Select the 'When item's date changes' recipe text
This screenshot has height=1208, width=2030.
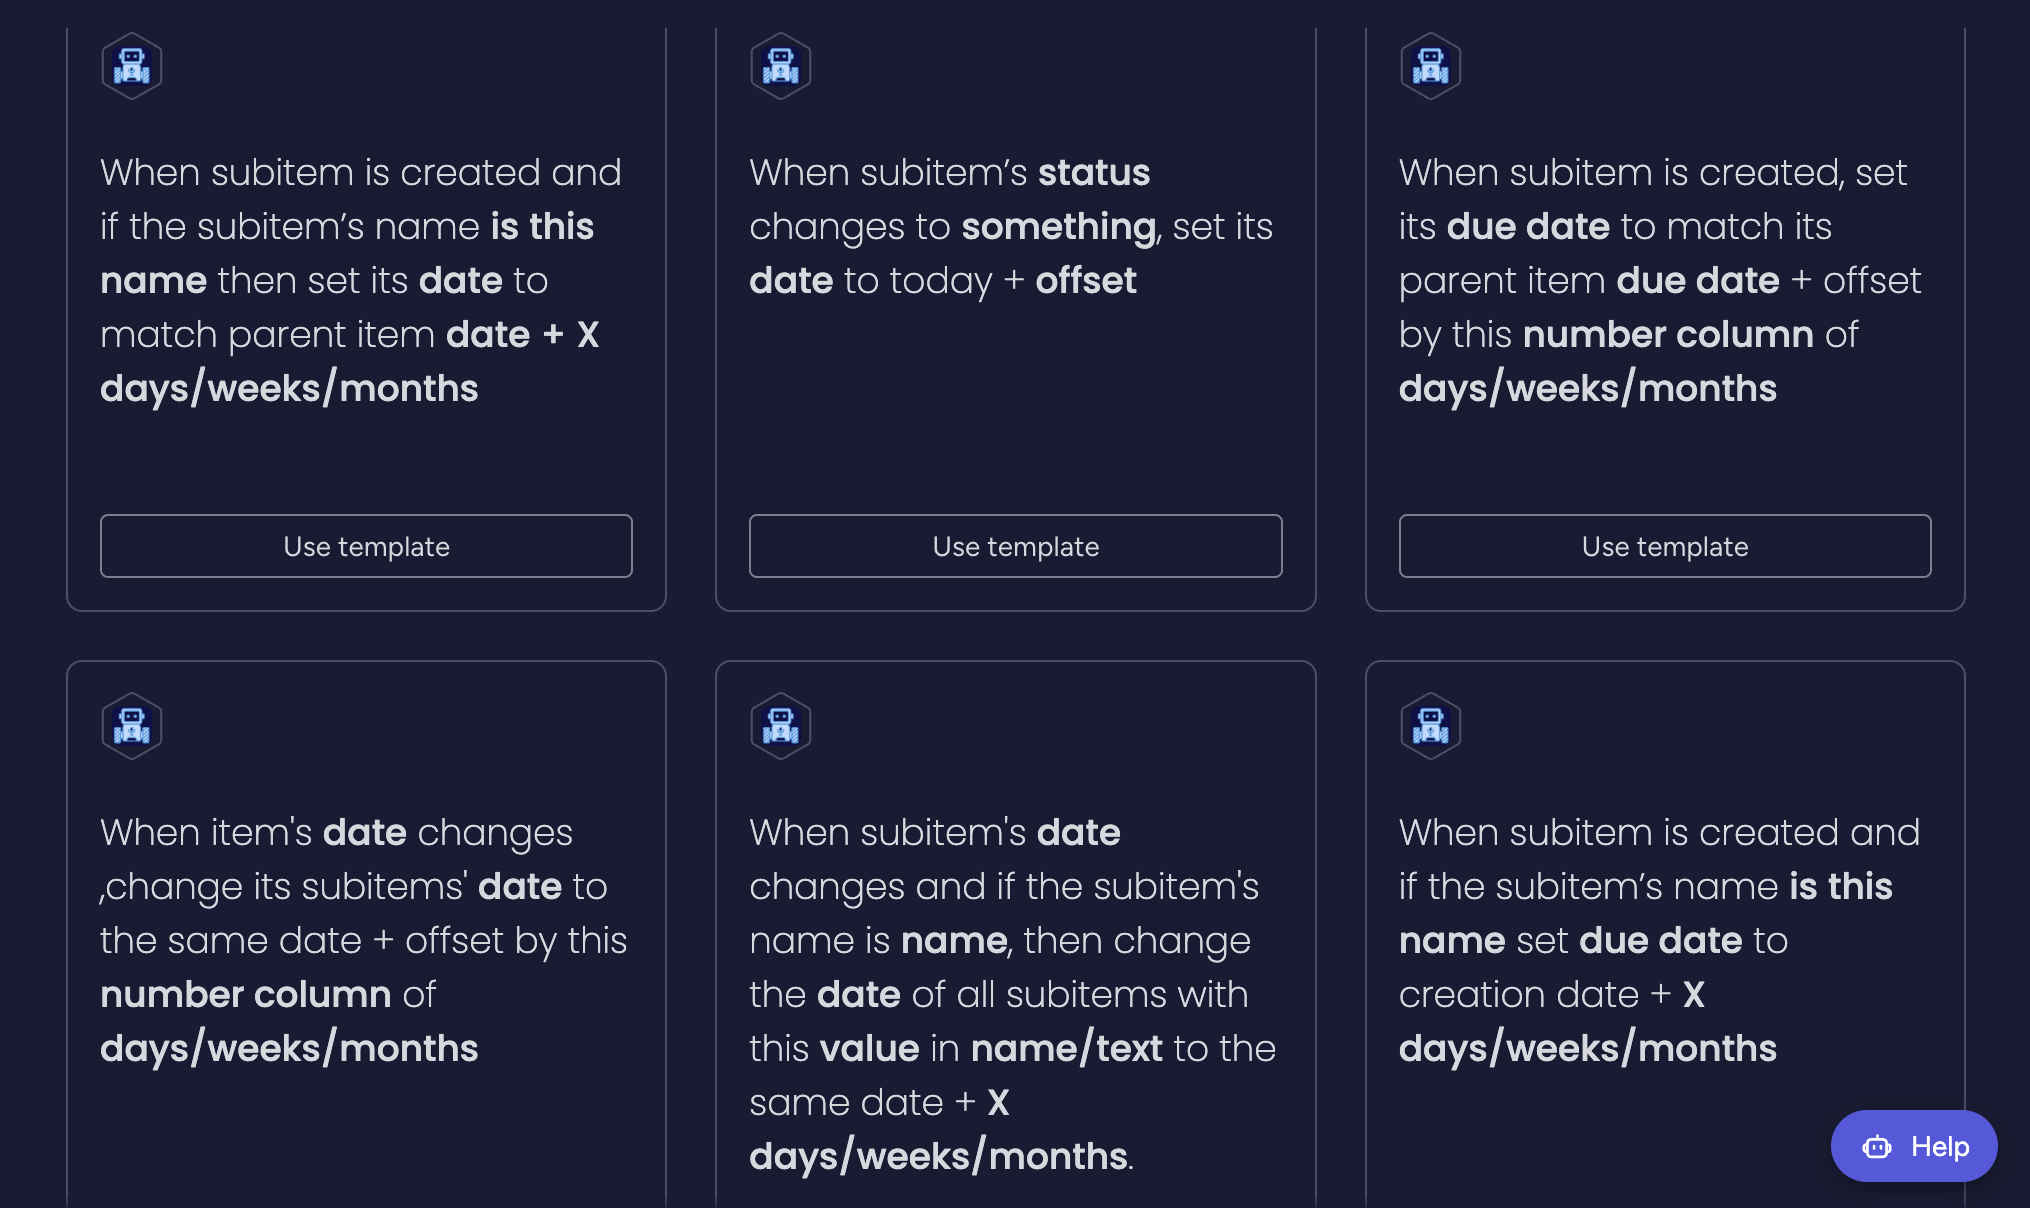[x=364, y=940]
